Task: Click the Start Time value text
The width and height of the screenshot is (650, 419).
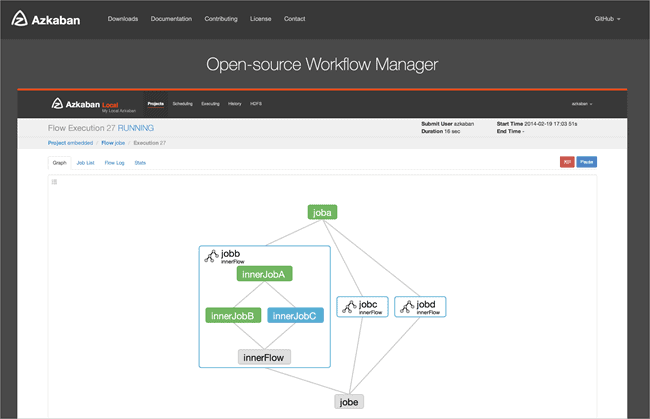Action: (551, 124)
